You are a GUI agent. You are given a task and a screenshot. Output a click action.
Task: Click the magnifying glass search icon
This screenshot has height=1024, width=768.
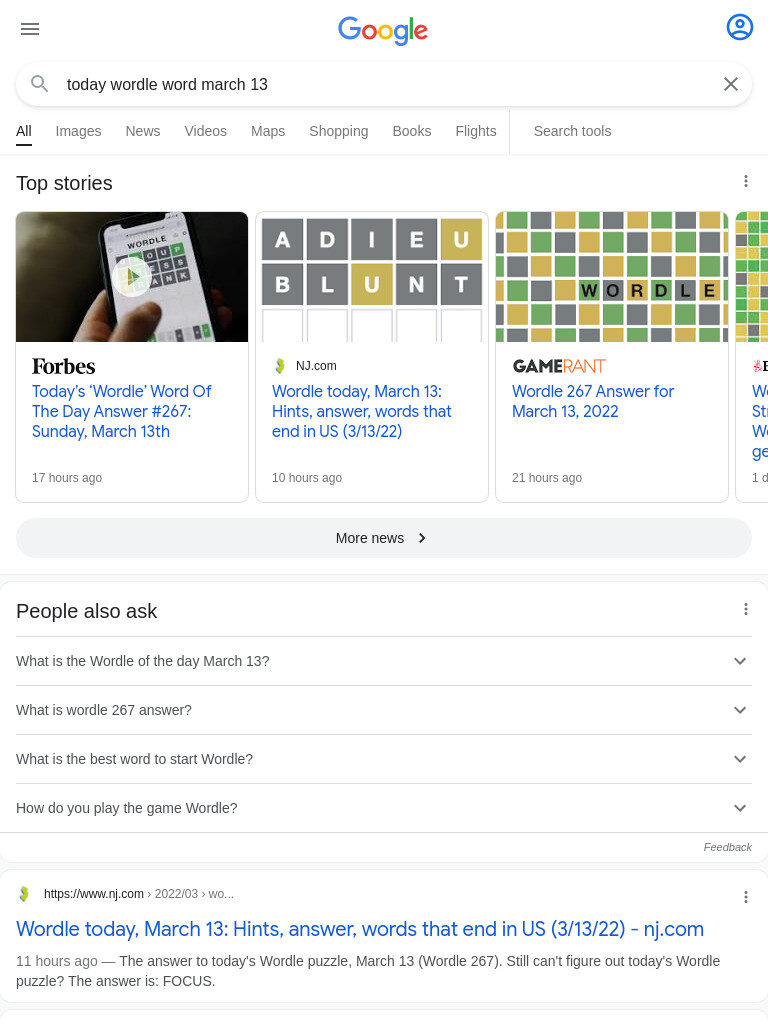pos(40,84)
